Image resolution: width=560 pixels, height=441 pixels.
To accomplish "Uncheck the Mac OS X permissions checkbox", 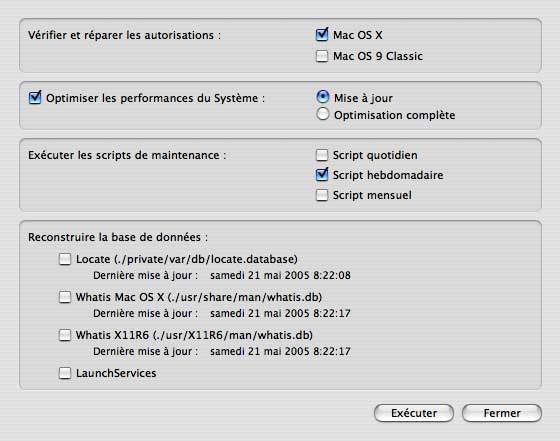I will point(322,35).
